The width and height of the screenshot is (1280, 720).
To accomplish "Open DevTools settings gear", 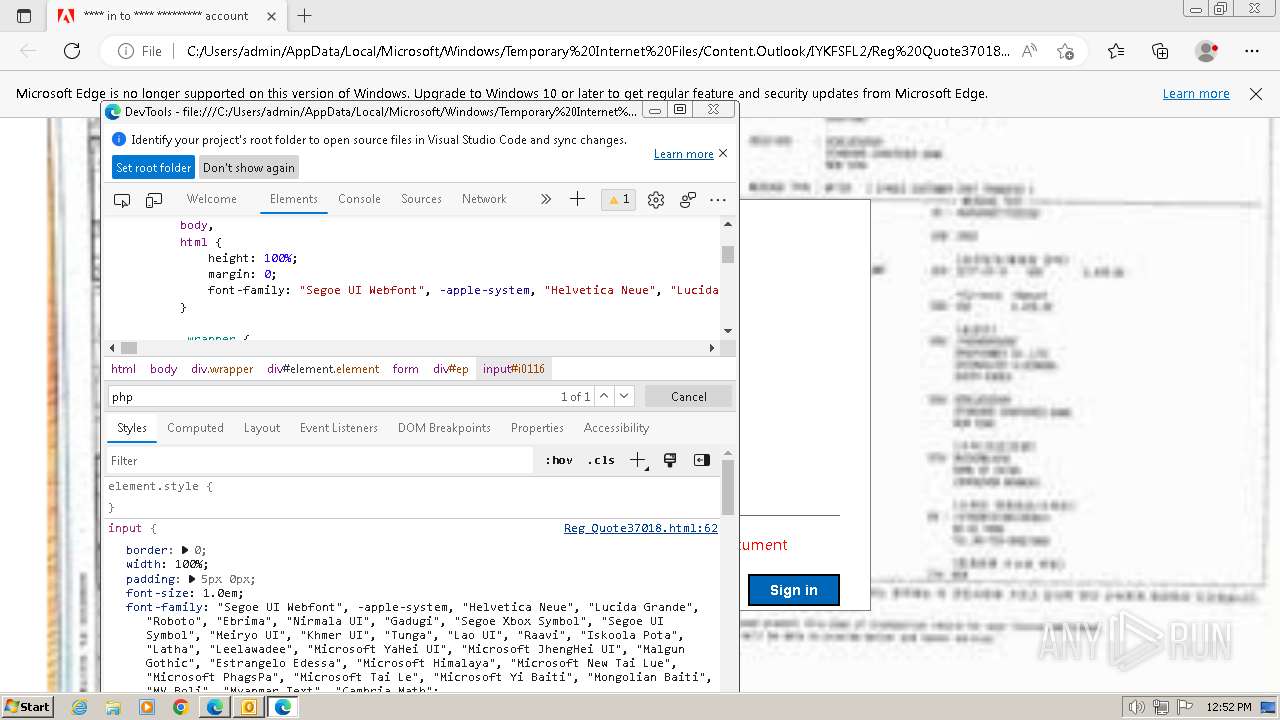I will tap(656, 199).
